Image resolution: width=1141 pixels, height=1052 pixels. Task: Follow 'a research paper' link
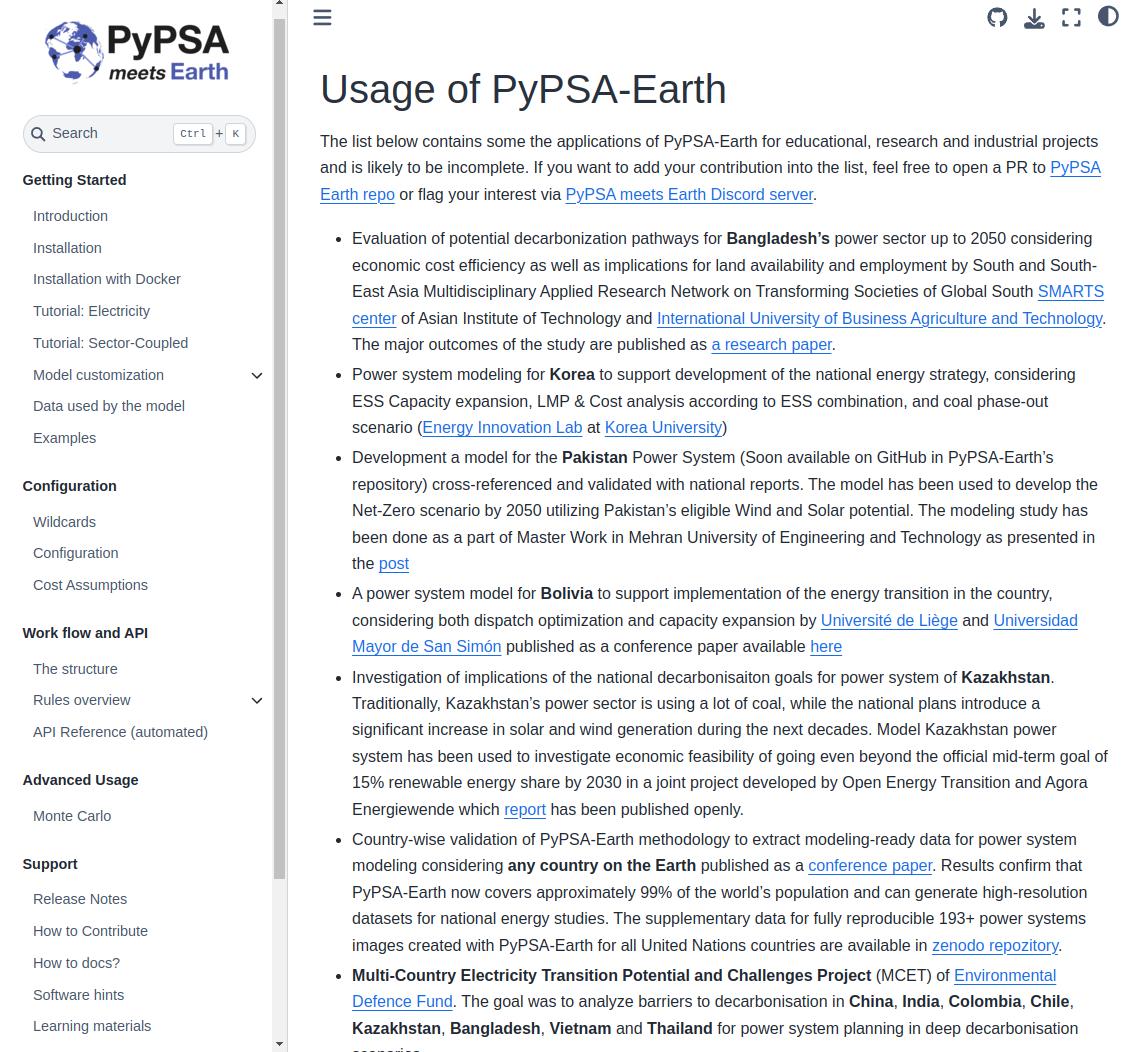click(771, 345)
